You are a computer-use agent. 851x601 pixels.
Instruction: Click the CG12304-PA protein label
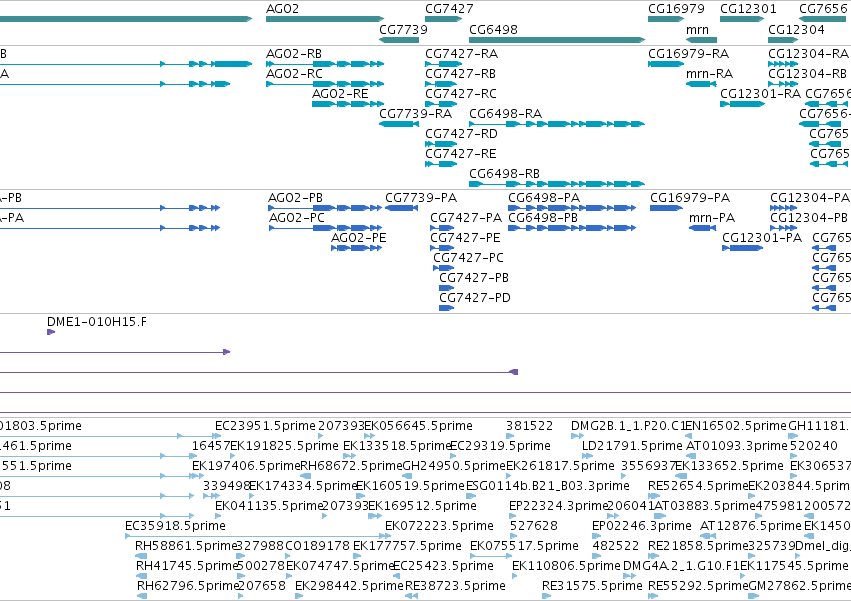coord(810,198)
